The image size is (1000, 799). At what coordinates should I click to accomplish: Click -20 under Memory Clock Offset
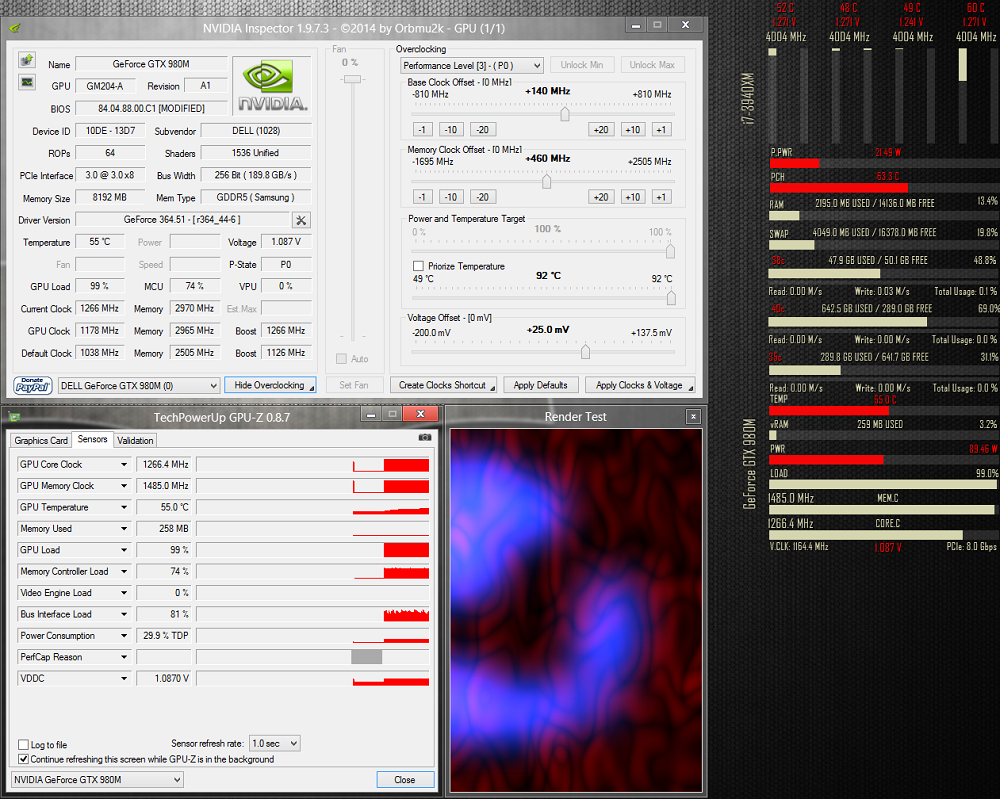click(x=483, y=197)
